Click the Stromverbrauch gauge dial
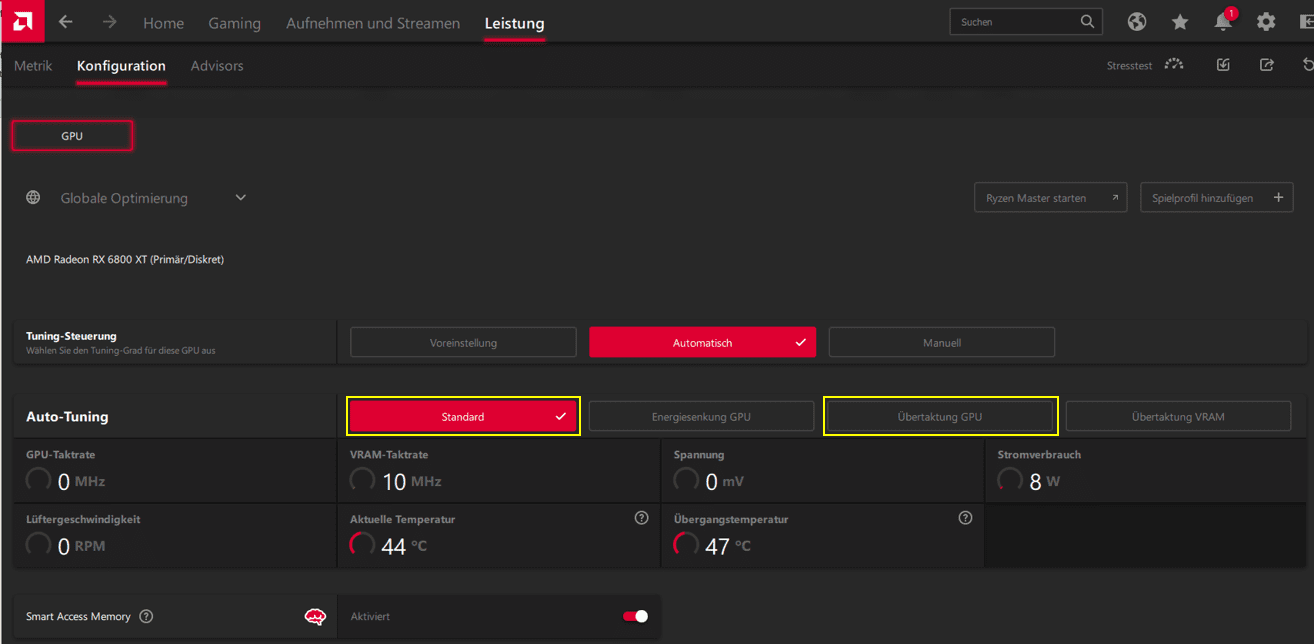This screenshot has height=644, width=1314. [x=1010, y=481]
